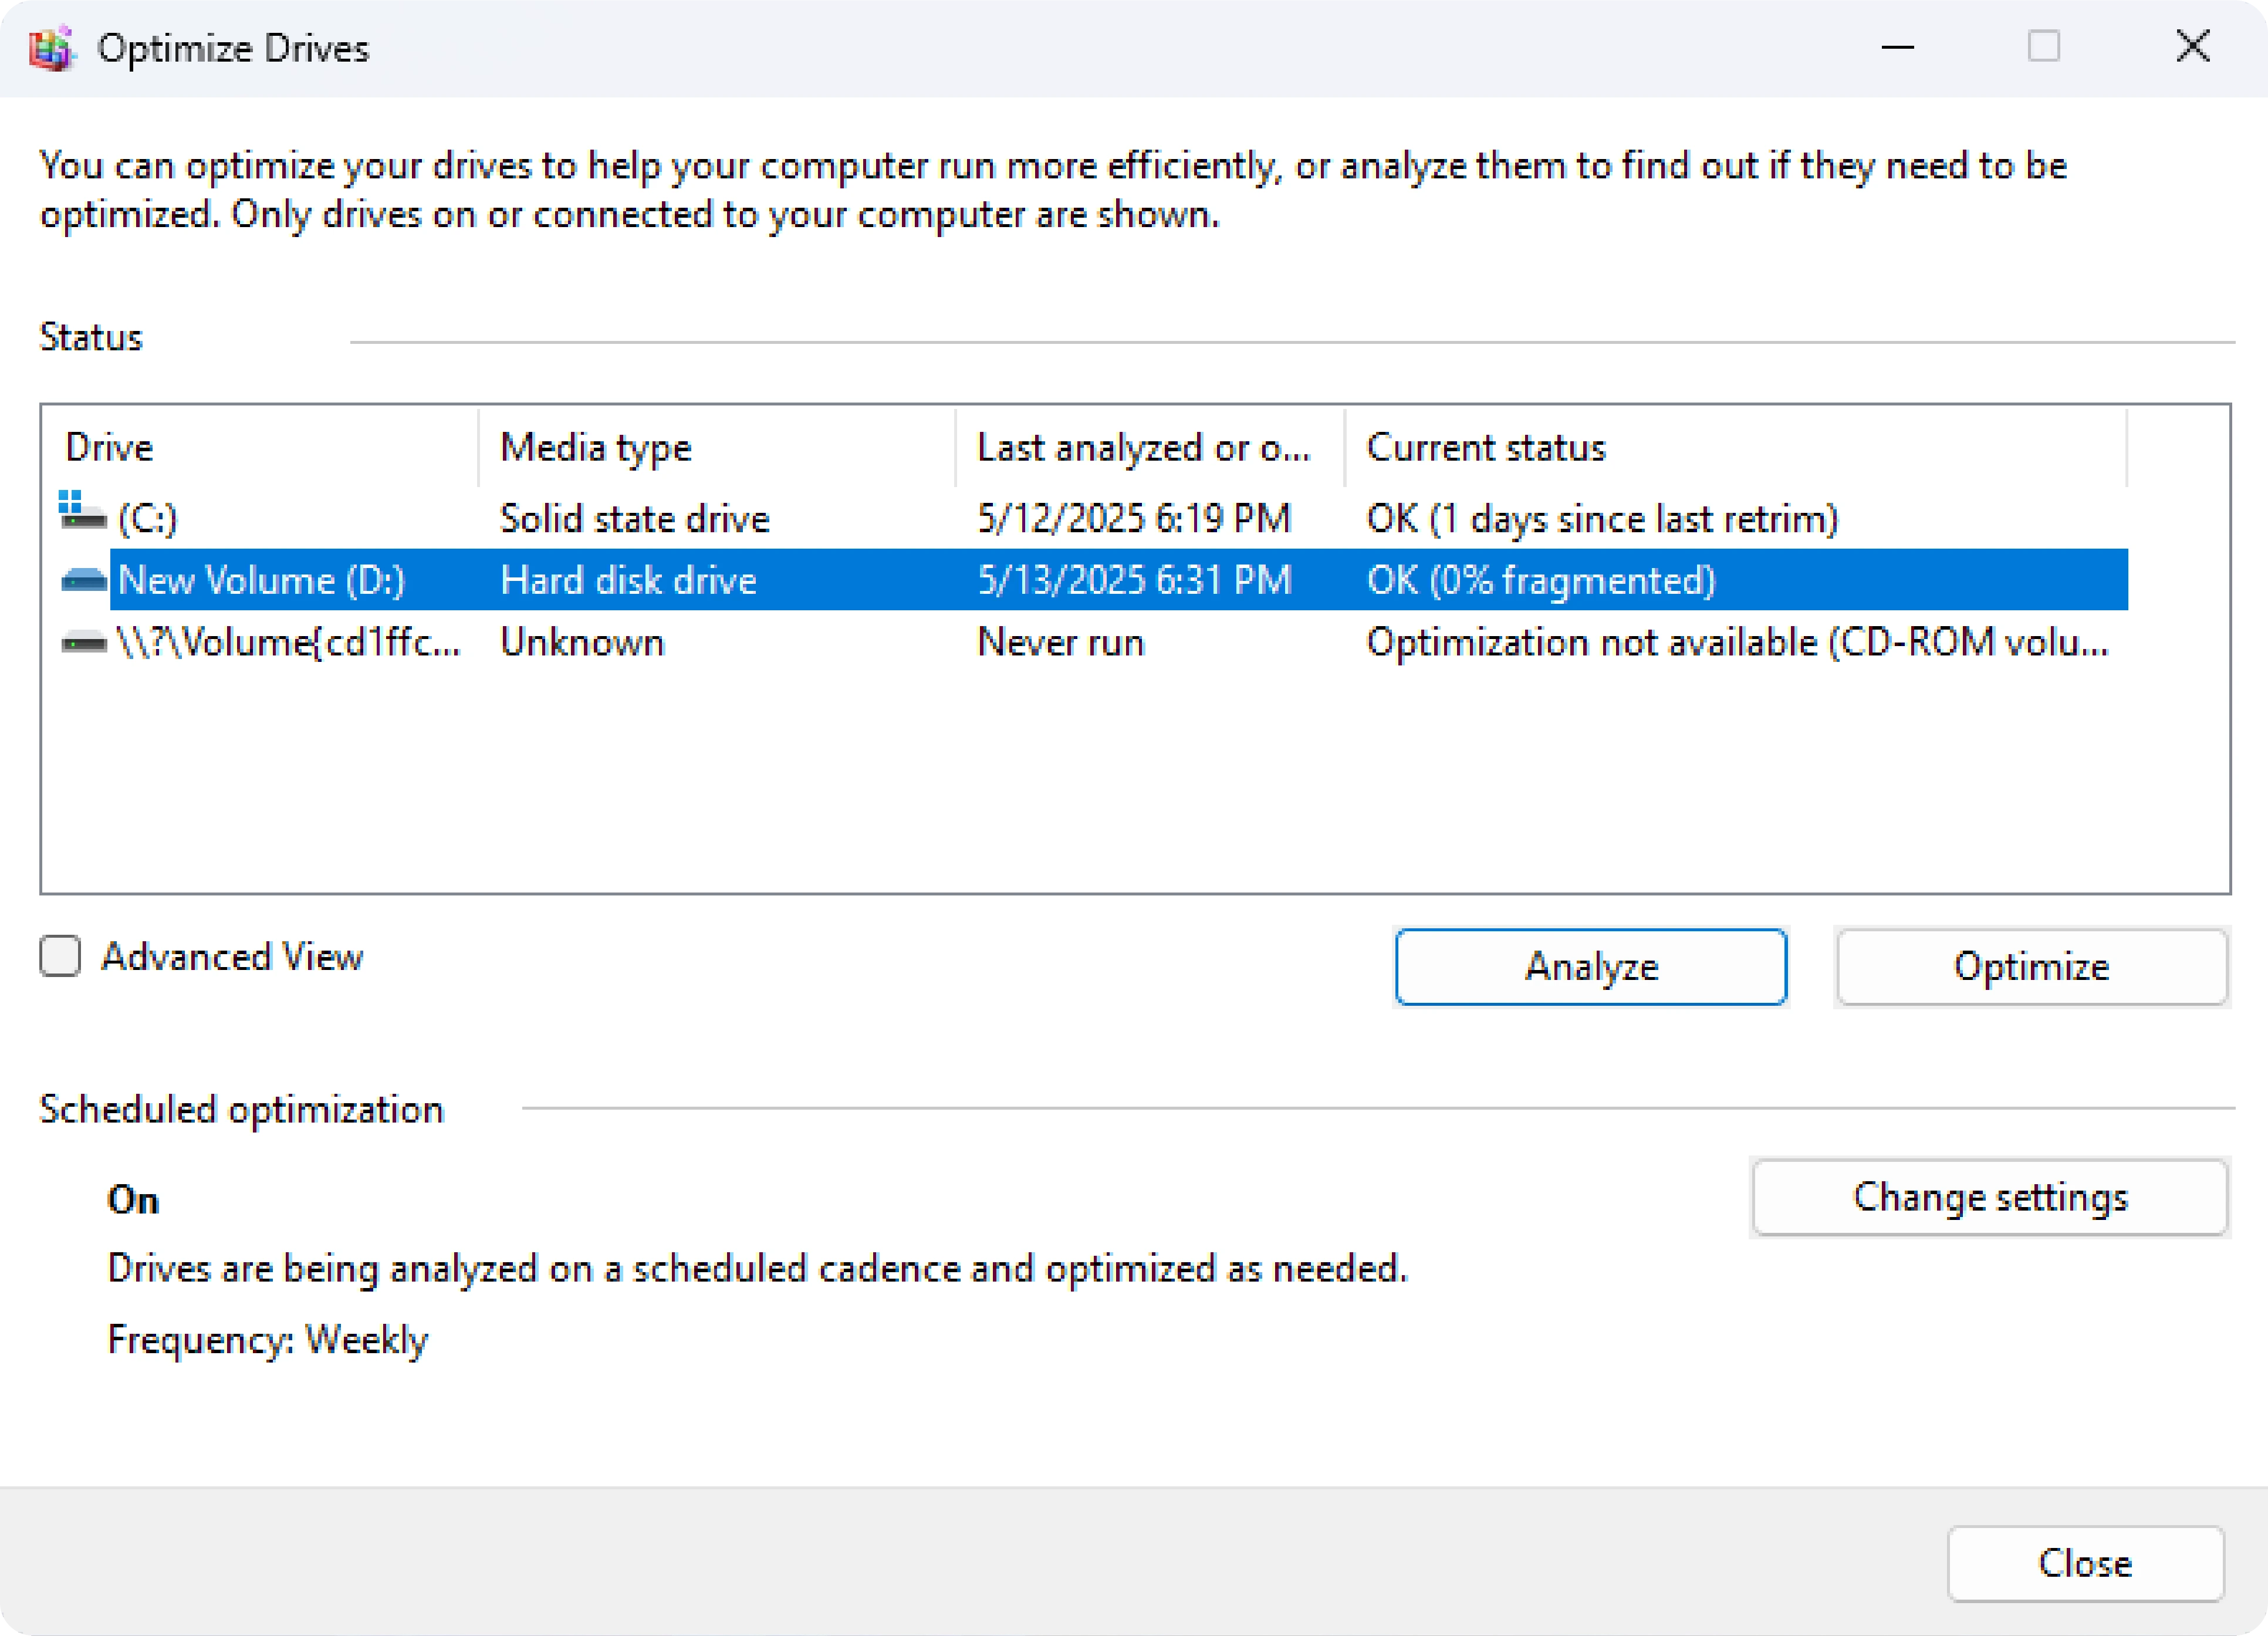
Task: Open Change settings for scheduled optimization
Action: tap(1989, 1197)
